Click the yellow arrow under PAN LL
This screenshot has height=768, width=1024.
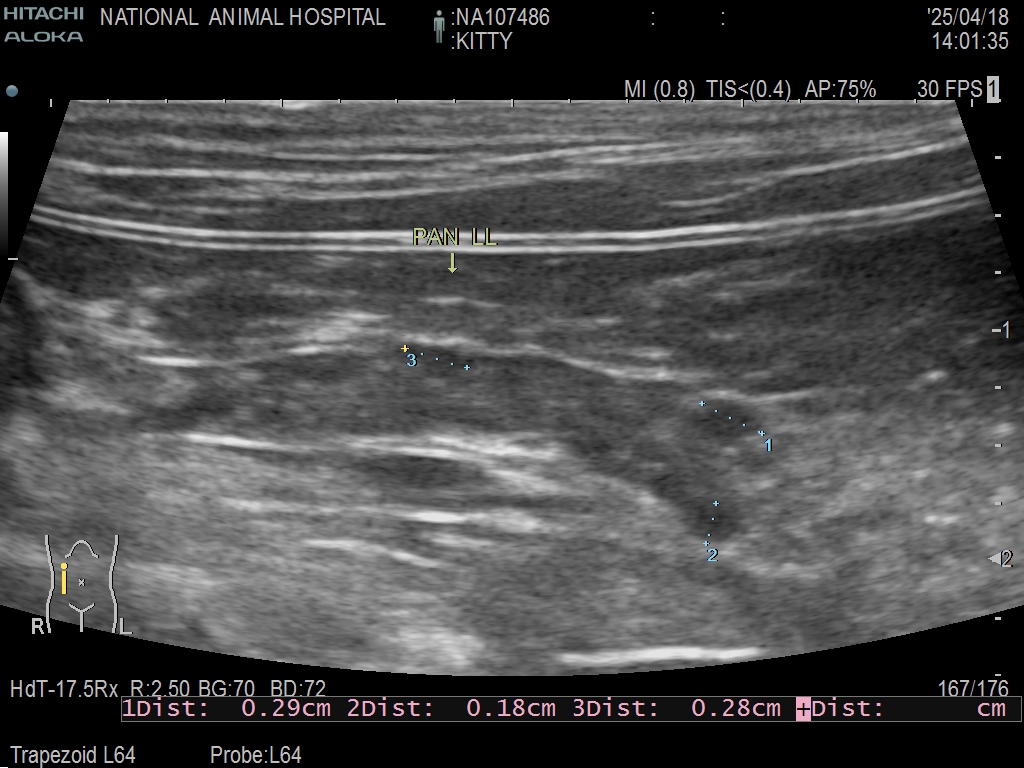(453, 262)
